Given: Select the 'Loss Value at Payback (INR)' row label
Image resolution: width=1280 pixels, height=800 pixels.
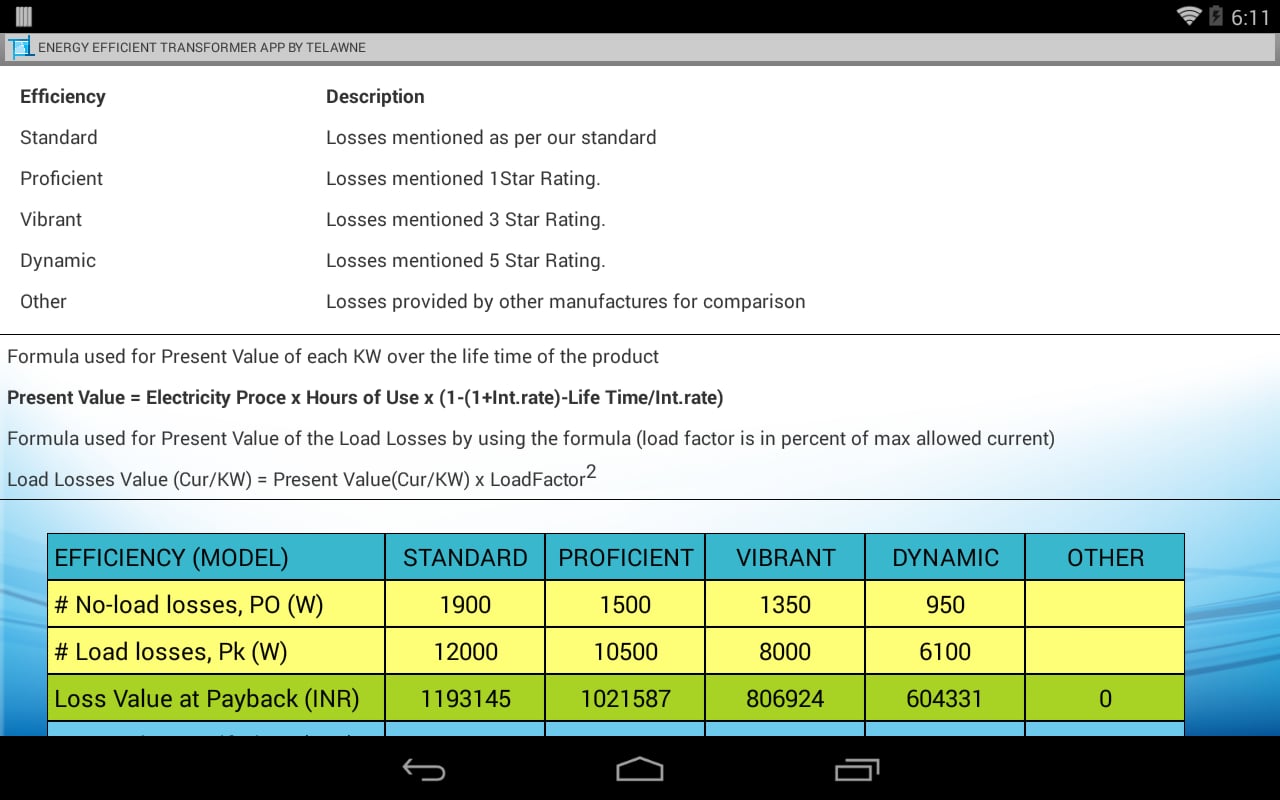Looking at the screenshot, I should tap(216, 698).
